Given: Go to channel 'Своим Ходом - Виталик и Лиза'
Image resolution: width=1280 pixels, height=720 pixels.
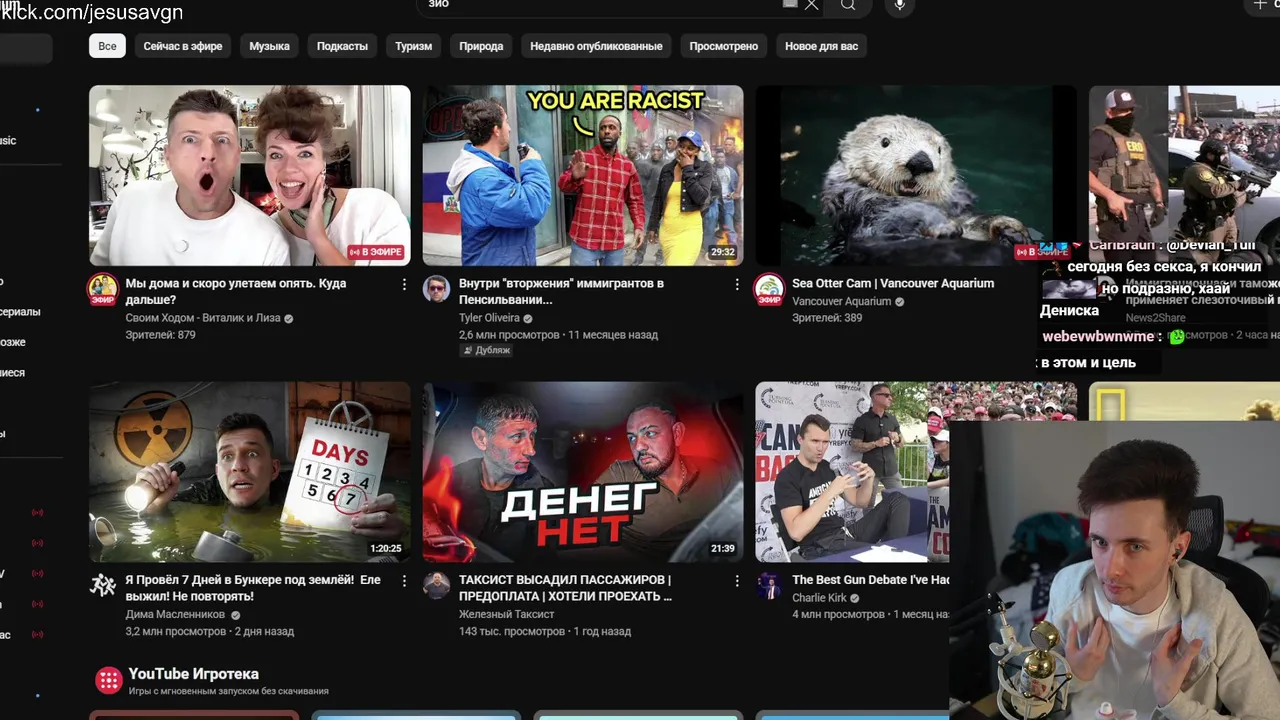Looking at the screenshot, I should coord(203,318).
